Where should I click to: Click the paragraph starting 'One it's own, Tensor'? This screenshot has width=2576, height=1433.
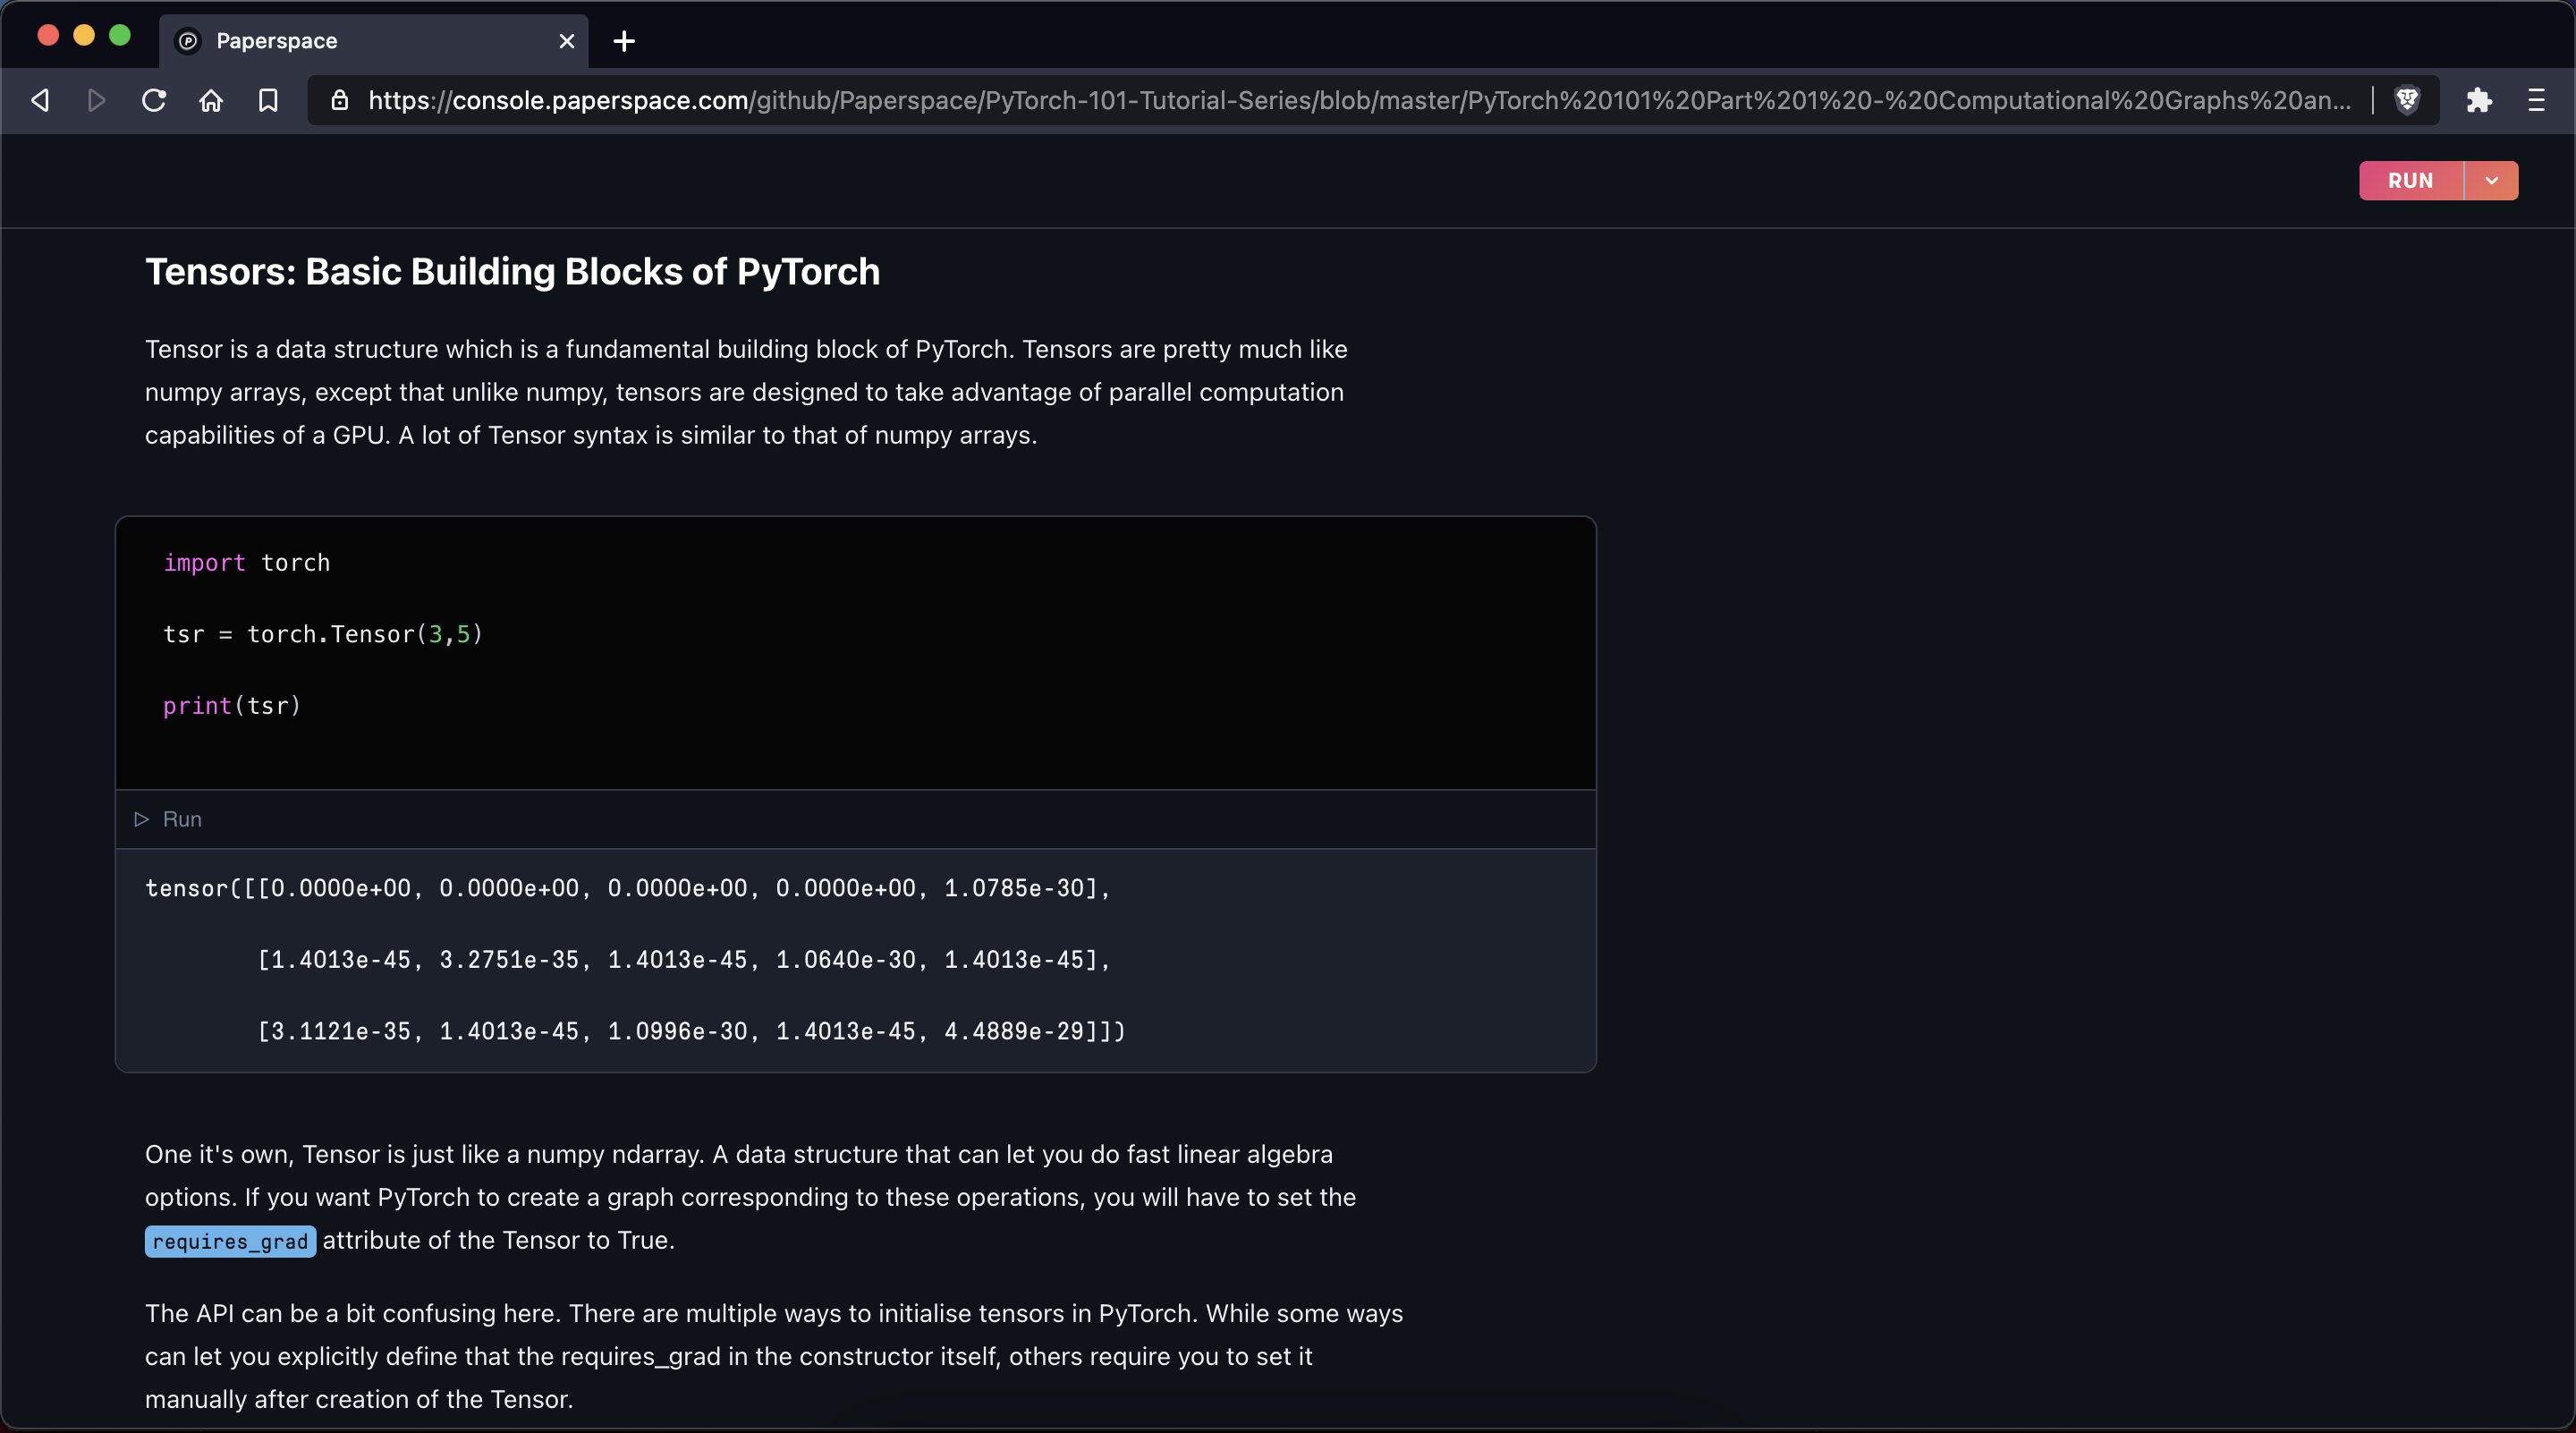click(750, 1197)
